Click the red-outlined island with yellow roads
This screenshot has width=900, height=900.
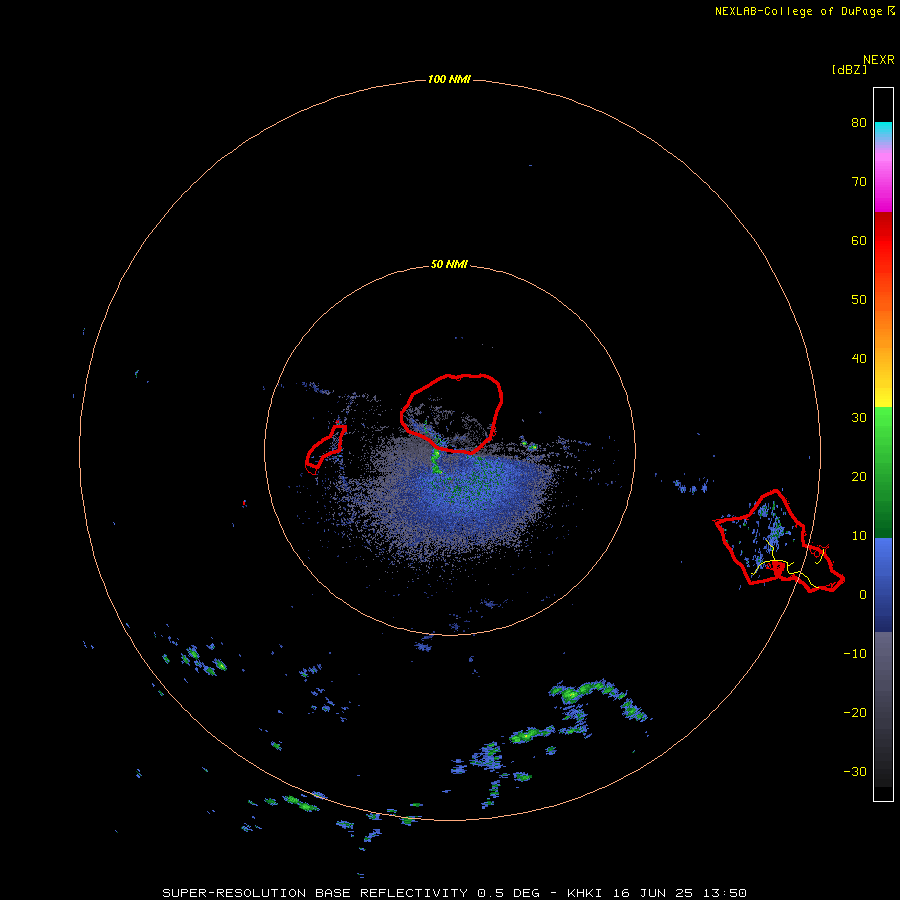(x=778, y=542)
